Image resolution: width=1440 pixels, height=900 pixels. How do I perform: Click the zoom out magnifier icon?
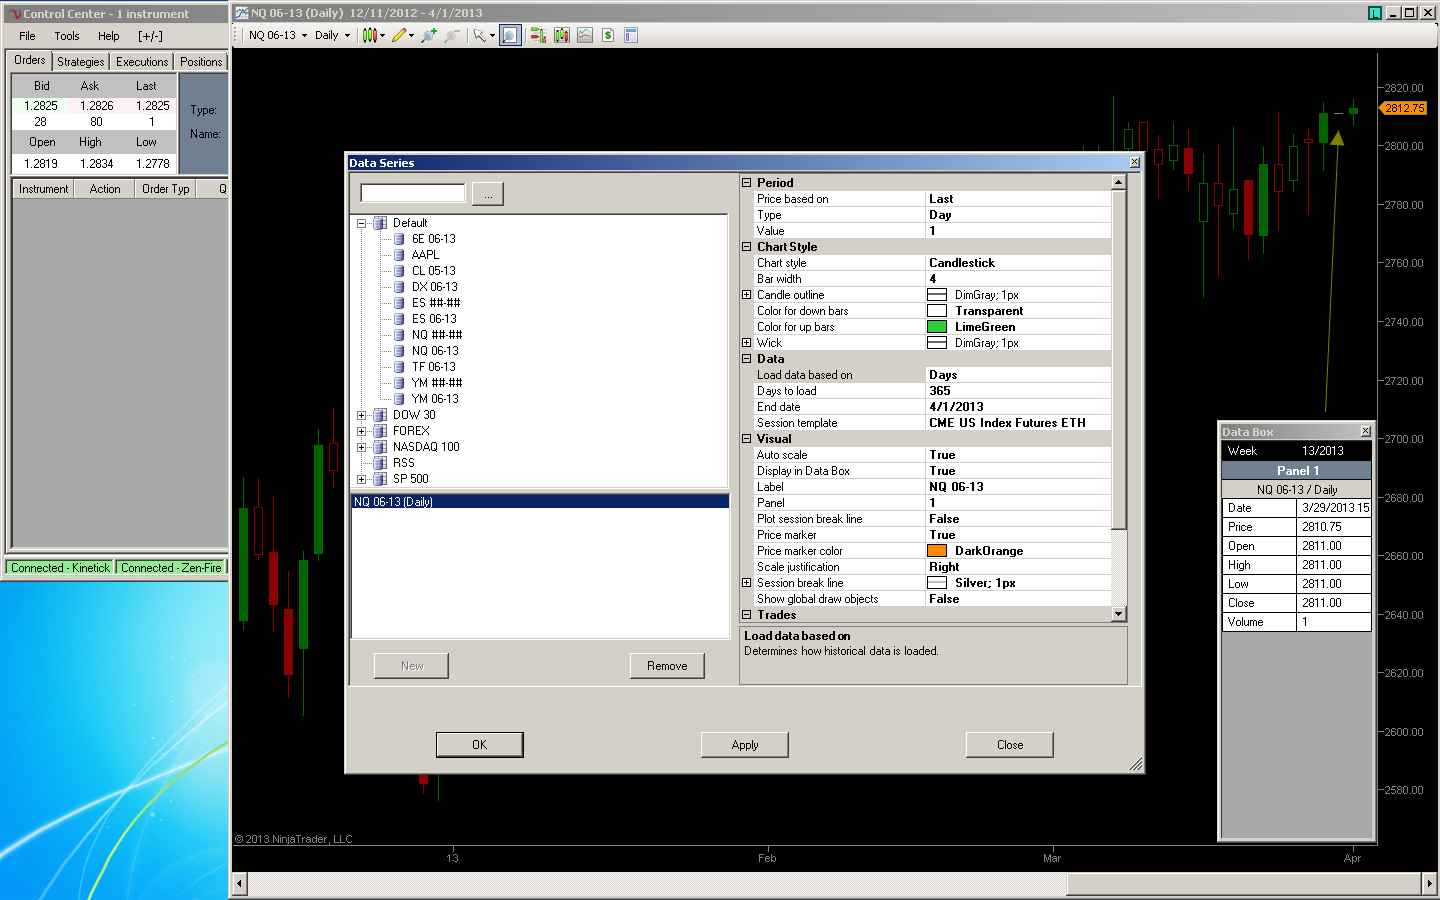tap(452, 35)
